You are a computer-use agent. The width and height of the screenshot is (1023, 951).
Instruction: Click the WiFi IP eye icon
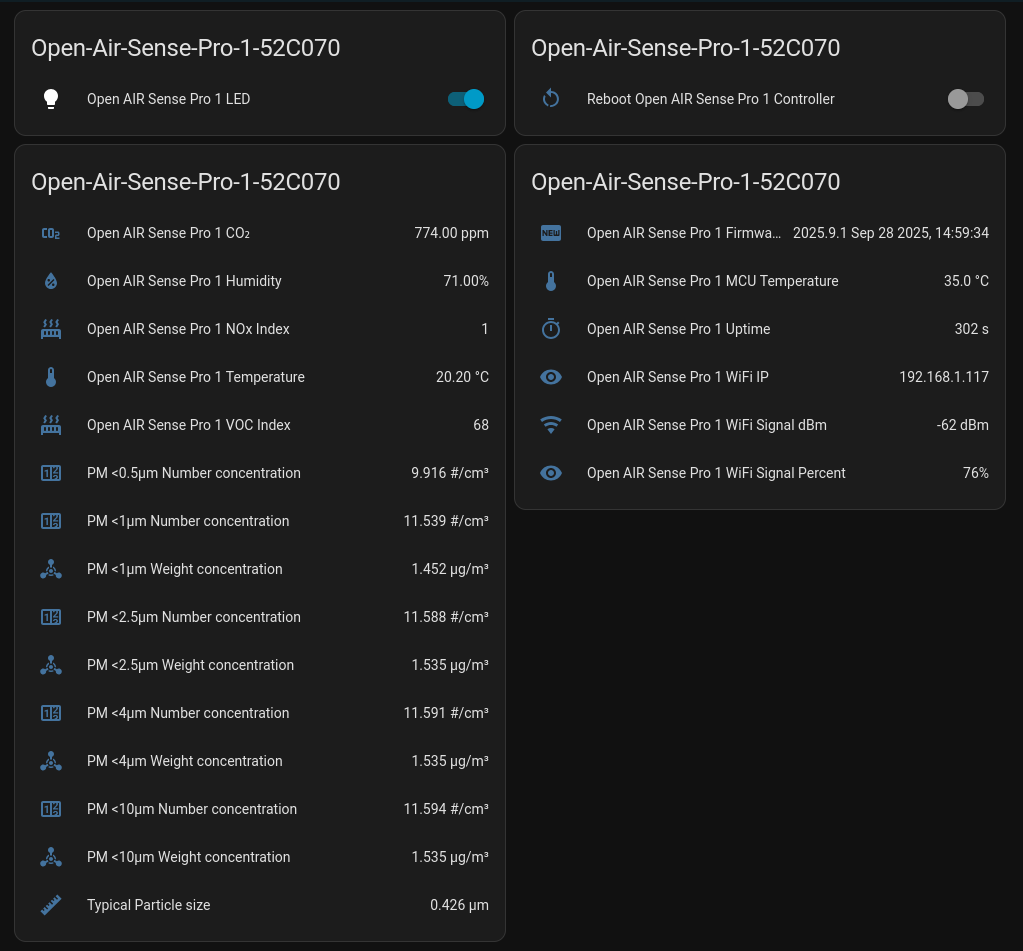[x=551, y=377]
